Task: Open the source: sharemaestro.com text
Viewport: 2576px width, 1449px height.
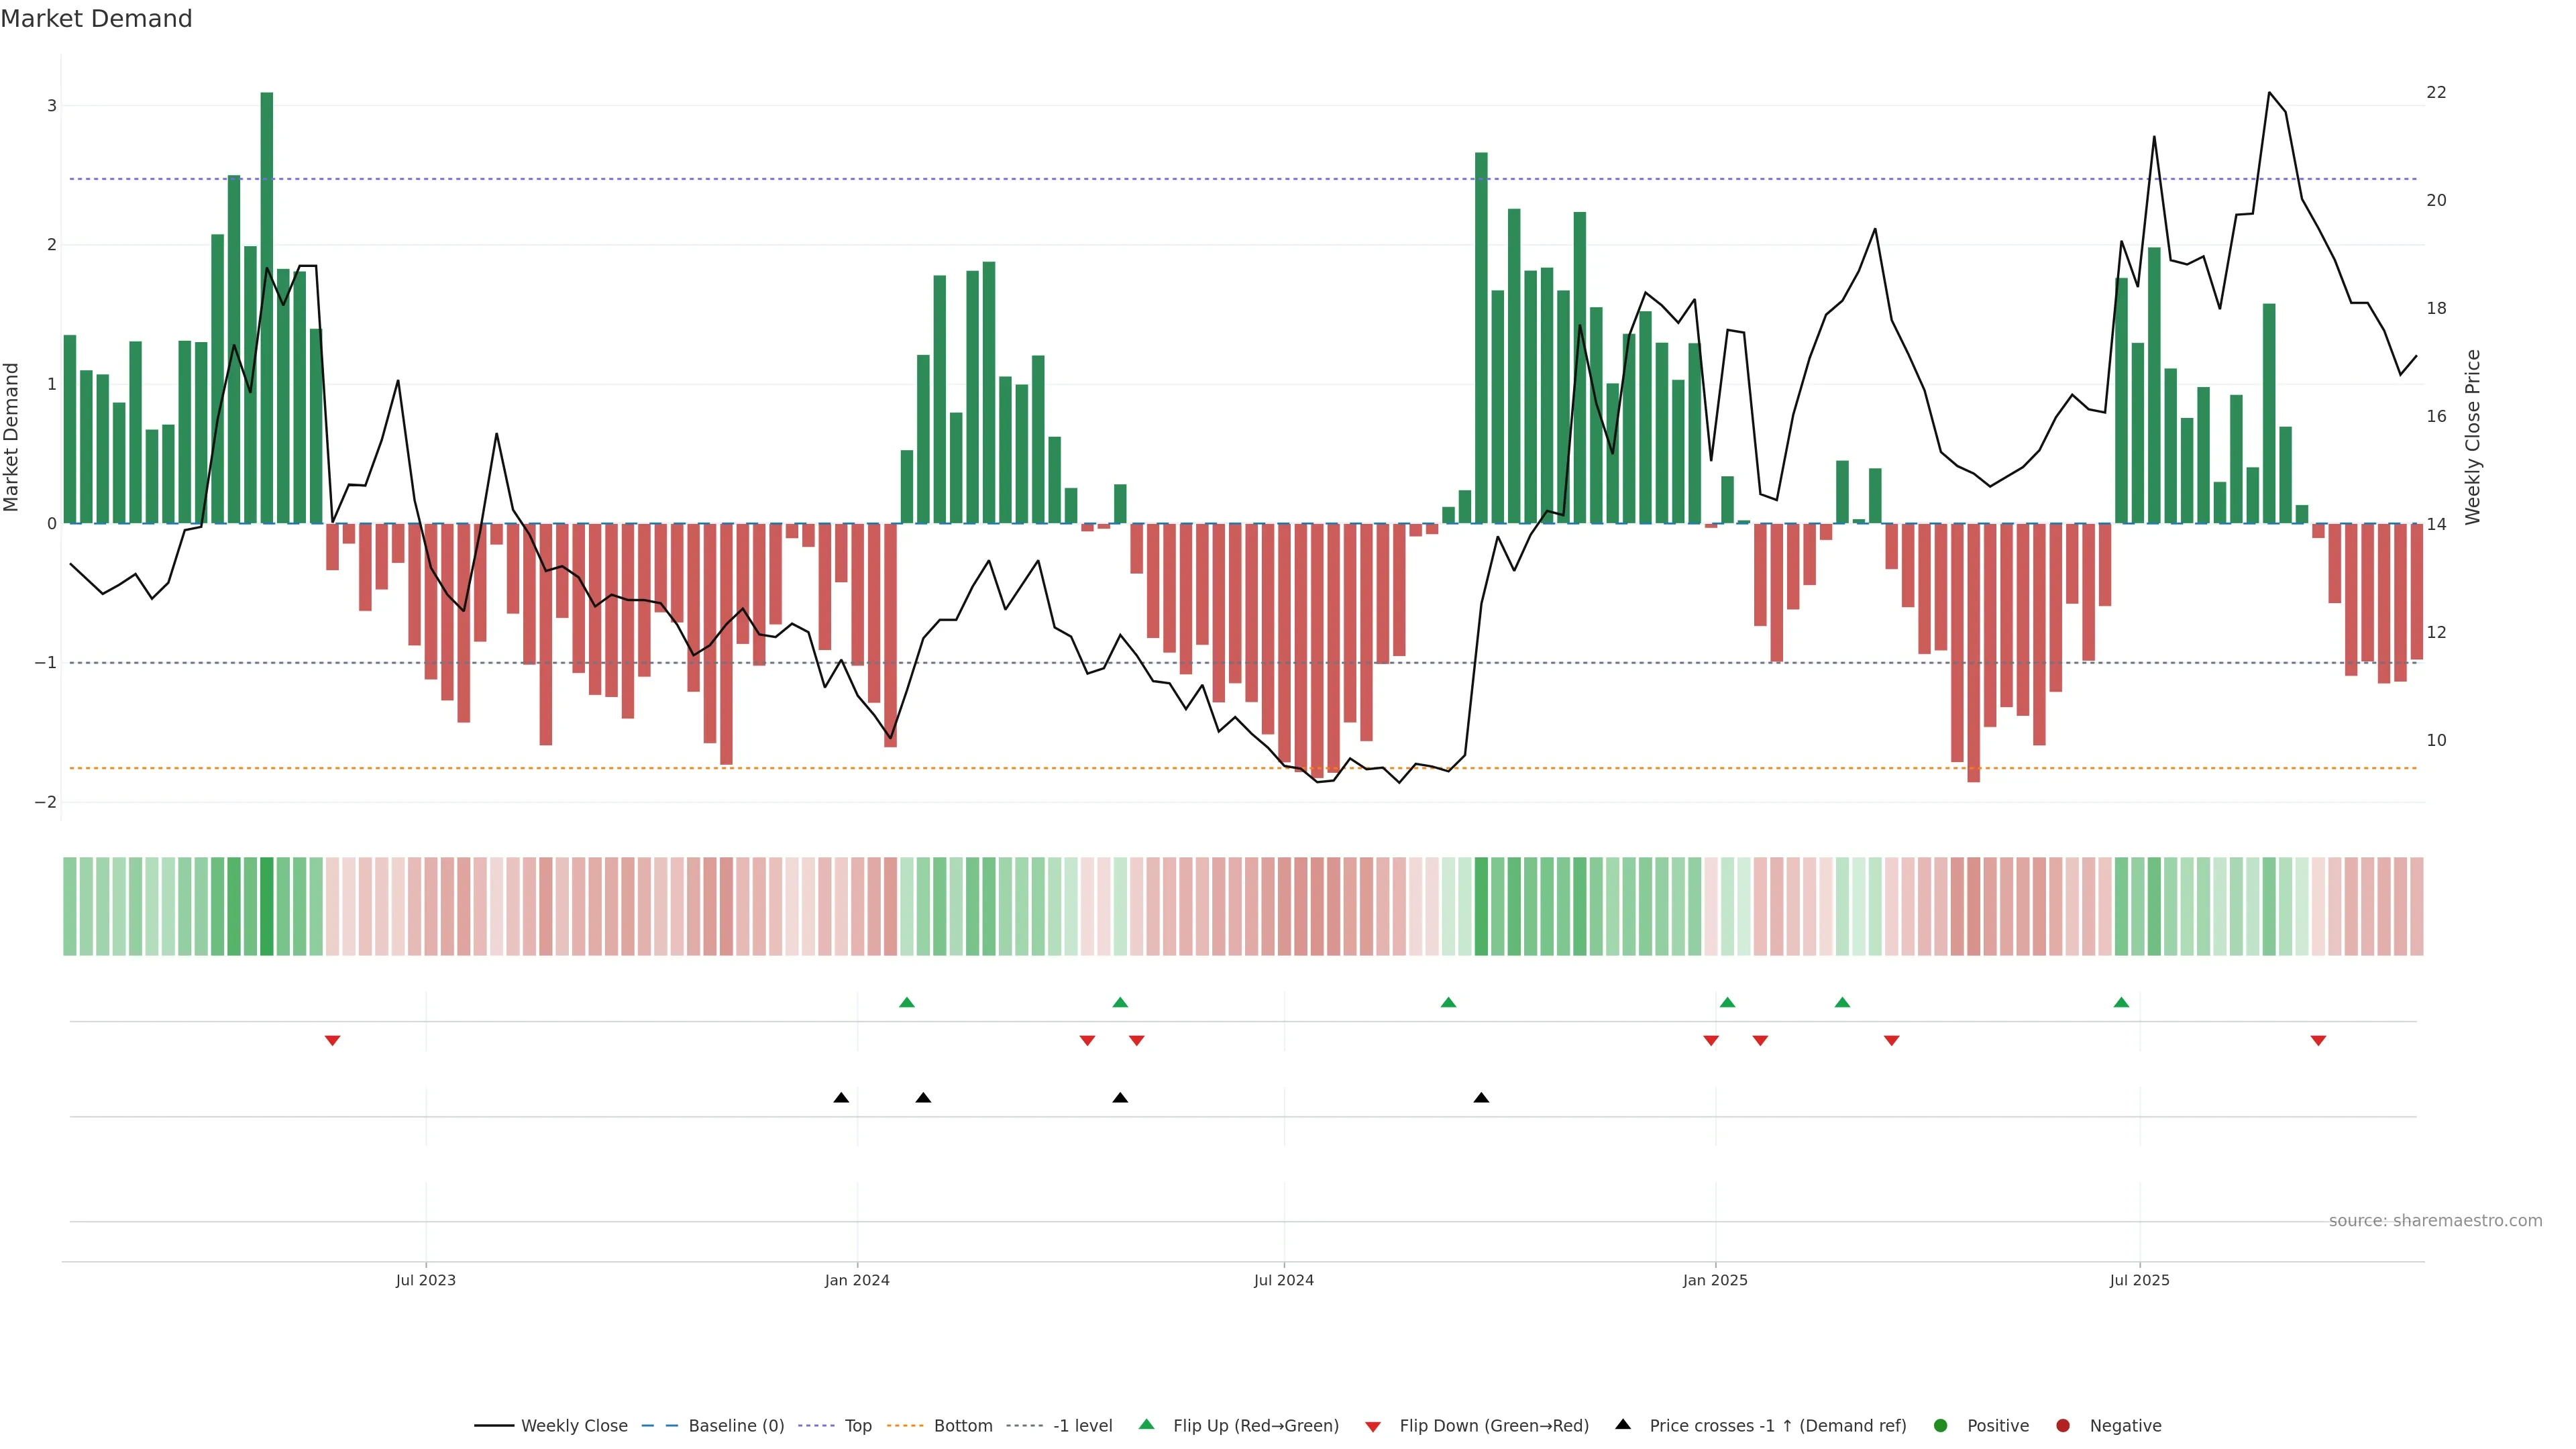Action: tap(2435, 1220)
